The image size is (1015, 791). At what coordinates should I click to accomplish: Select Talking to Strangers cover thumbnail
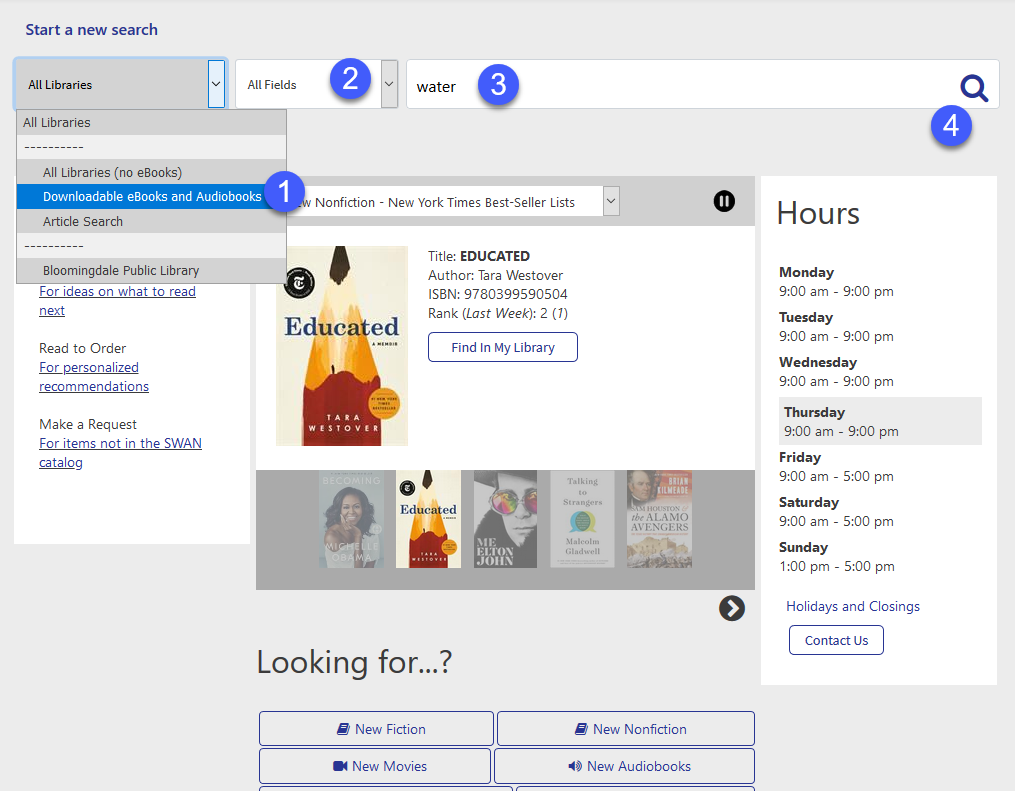coord(582,519)
